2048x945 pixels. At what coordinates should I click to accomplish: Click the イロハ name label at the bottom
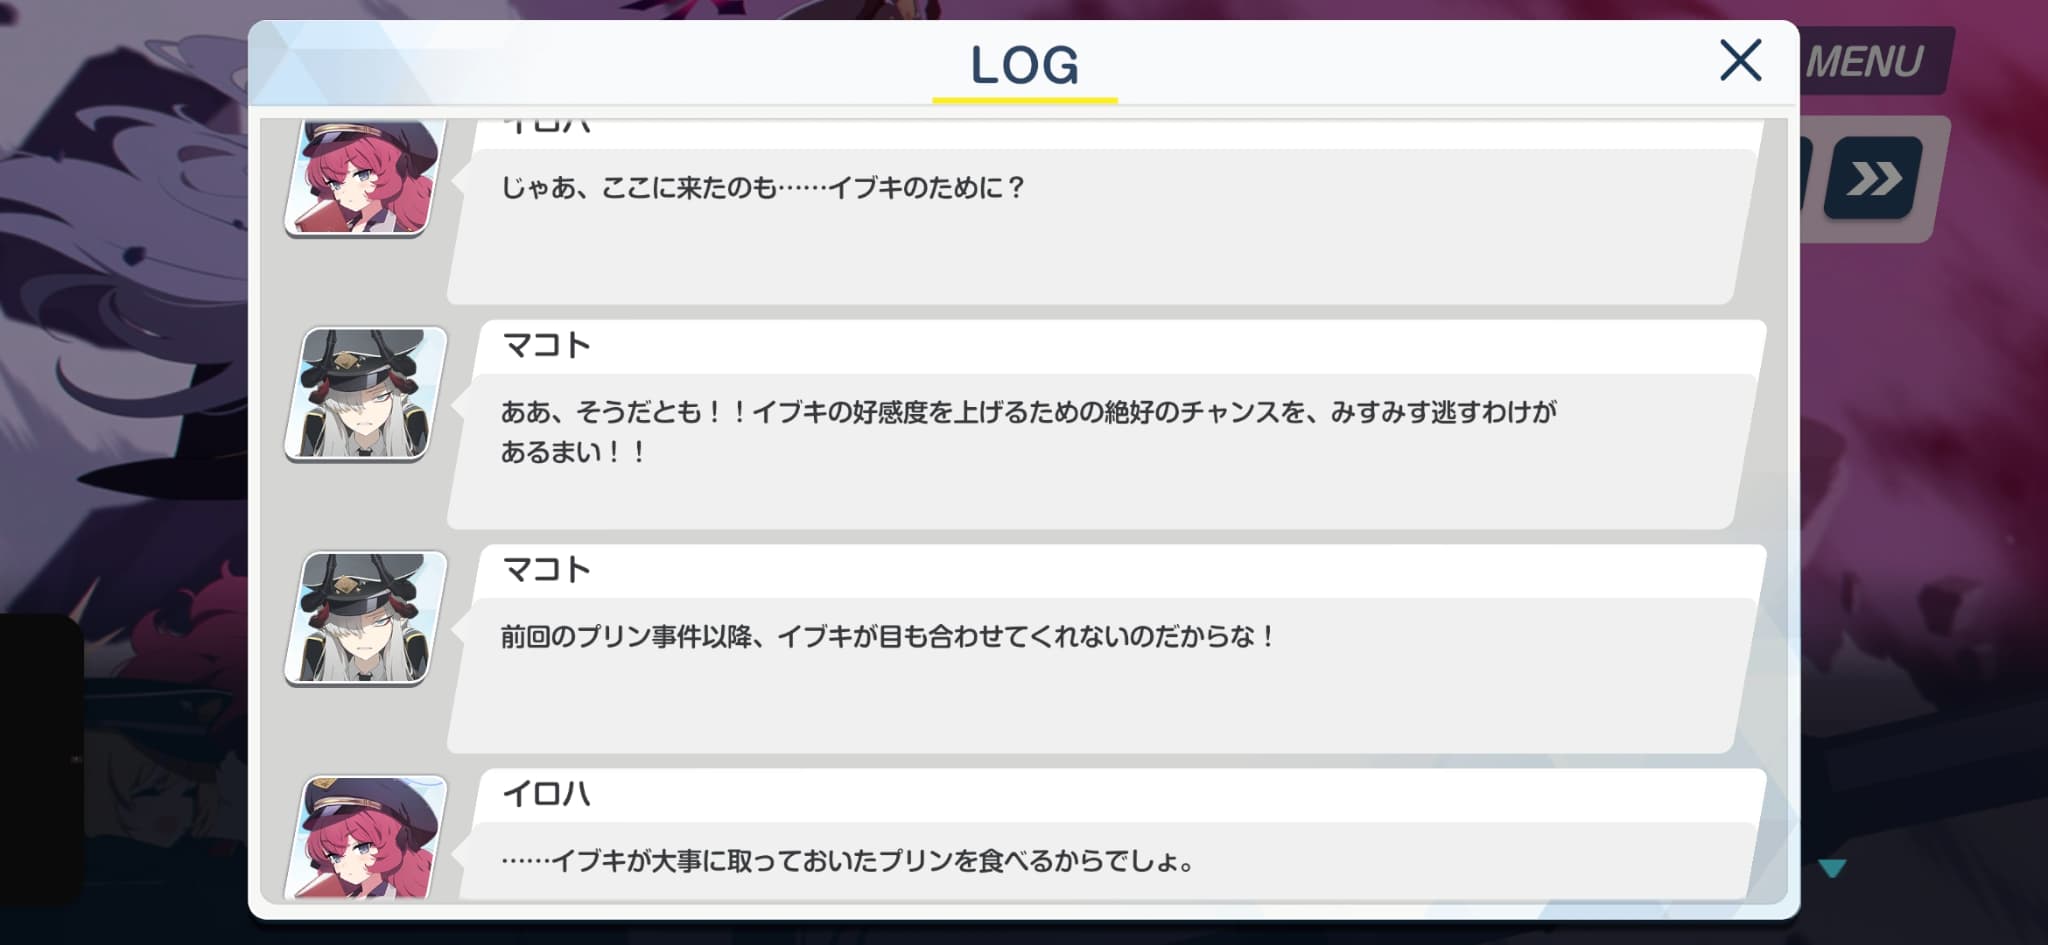547,794
